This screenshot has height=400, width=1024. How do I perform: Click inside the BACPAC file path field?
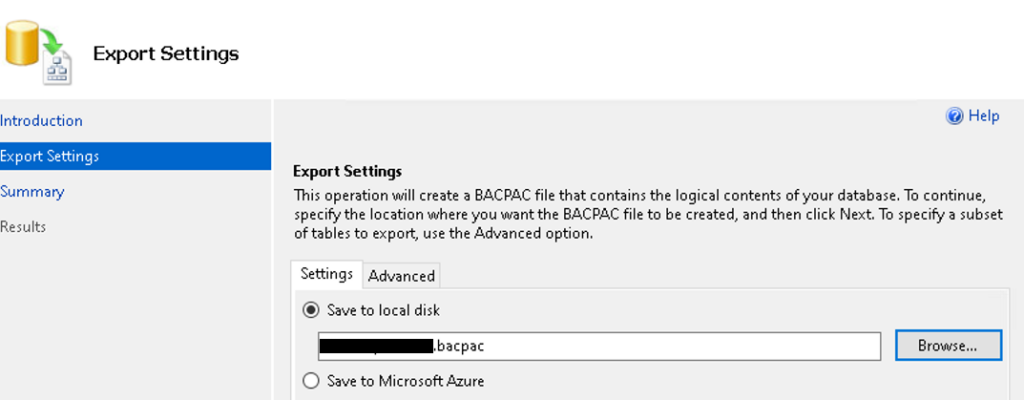(x=599, y=346)
